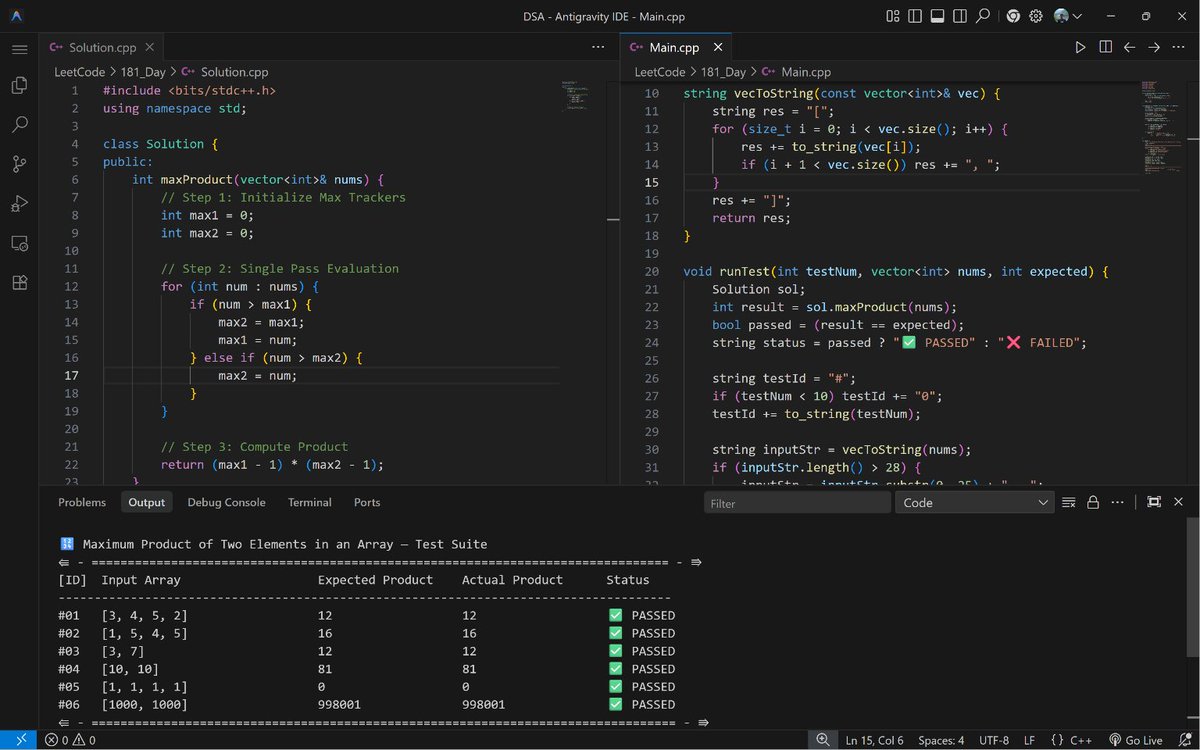Open the Source Control view

point(19,164)
